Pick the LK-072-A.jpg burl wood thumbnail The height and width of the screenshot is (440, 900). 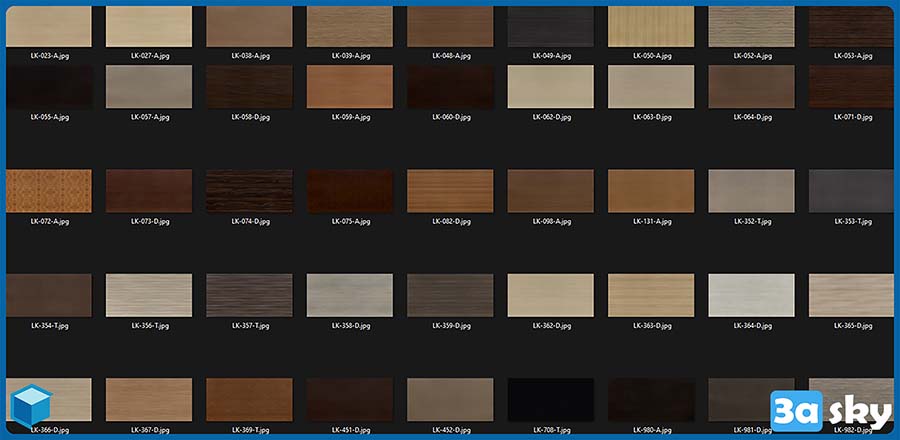pyautogui.click(x=48, y=191)
